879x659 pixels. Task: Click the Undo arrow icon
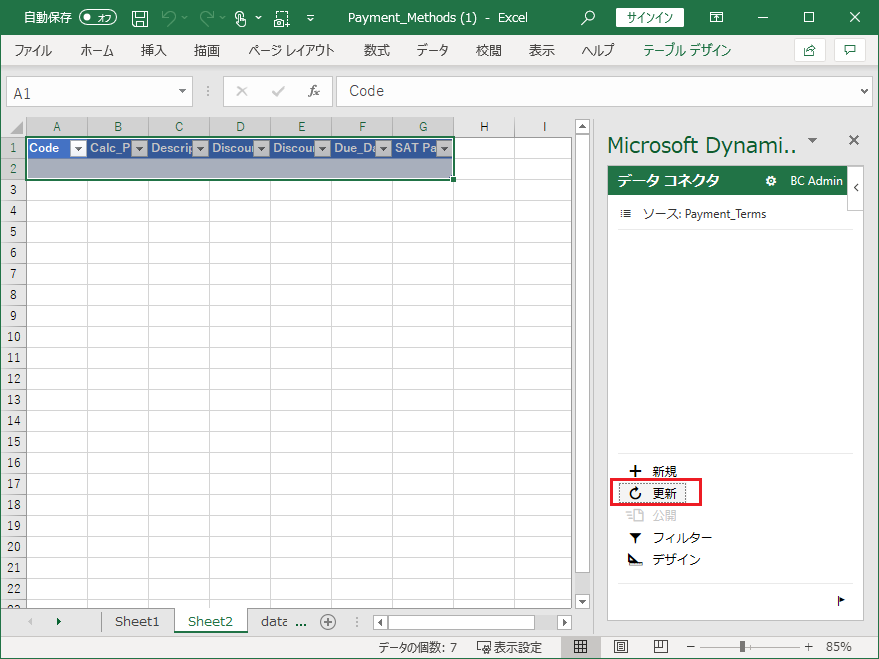[169, 18]
